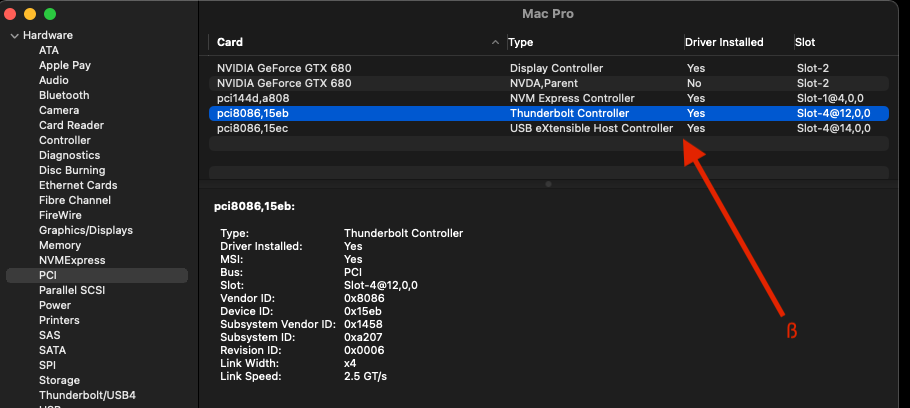Sort by Driver Installed column header
Screen dimensions: 910x408
pyautogui.click(x=723, y=43)
